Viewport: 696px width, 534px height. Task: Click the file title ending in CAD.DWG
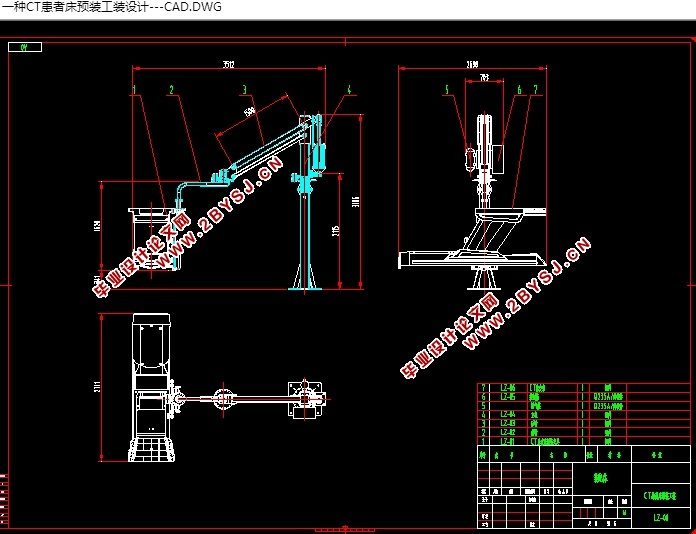click(x=111, y=7)
